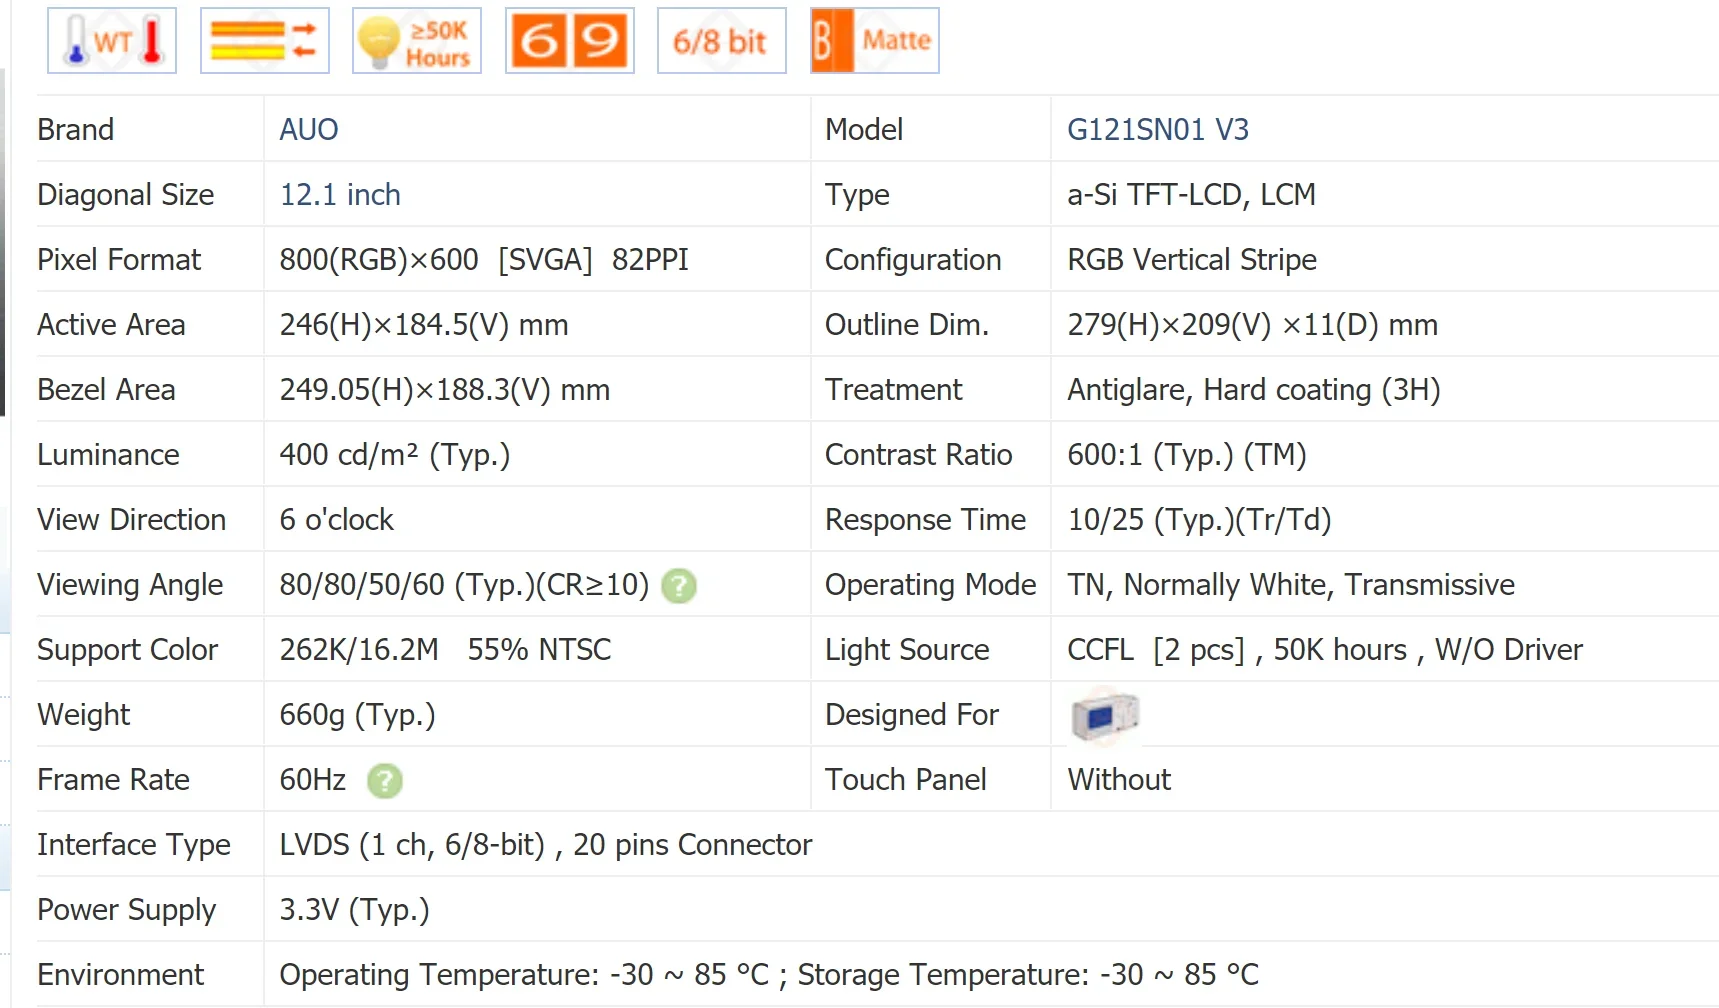Select the 10/25 (Typ.)(Tr/Td) response time
This screenshot has height=1008, width=1719.
point(1200,520)
